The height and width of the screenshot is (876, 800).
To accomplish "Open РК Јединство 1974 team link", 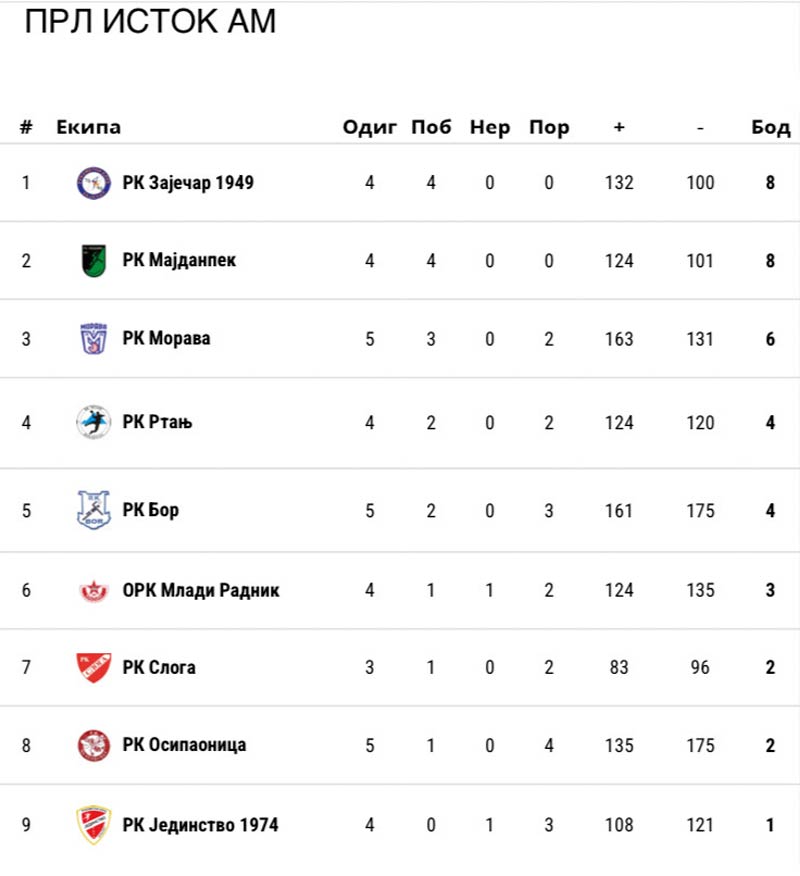I will (200, 825).
